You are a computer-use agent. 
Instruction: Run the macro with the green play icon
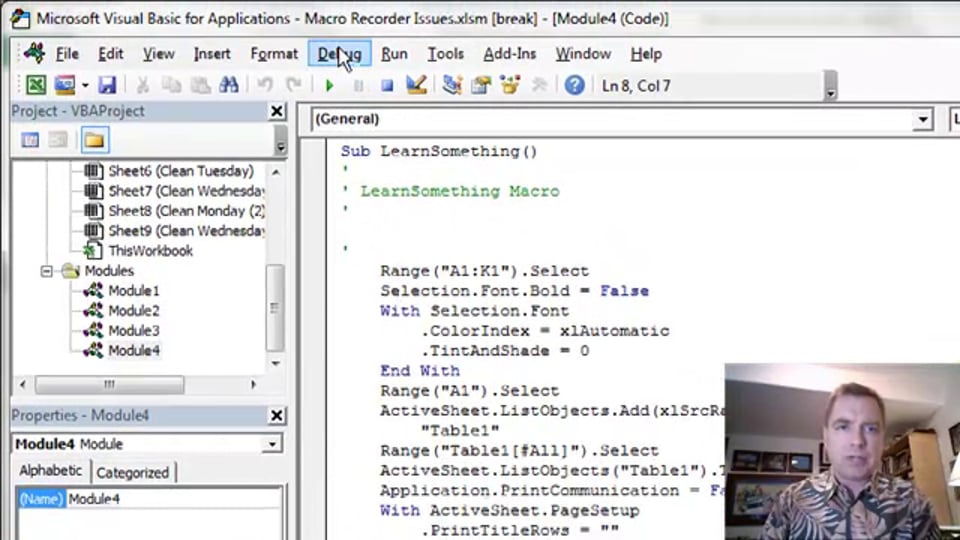pyautogui.click(x=329, y=86)
